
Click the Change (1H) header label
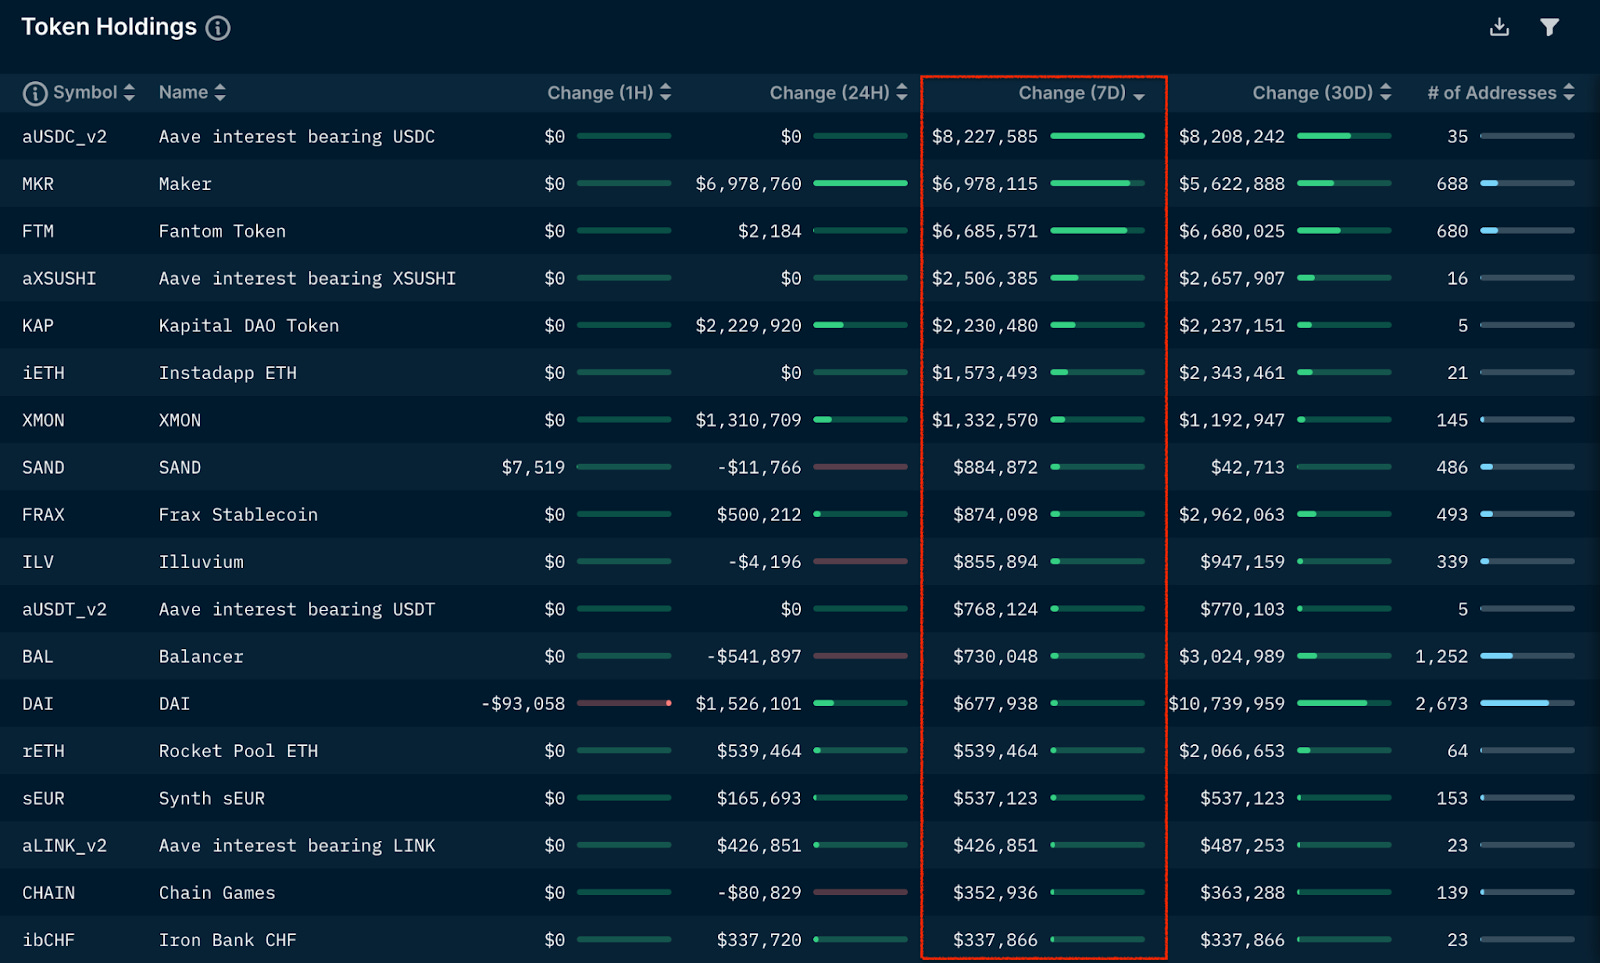[x=600, y=93]
